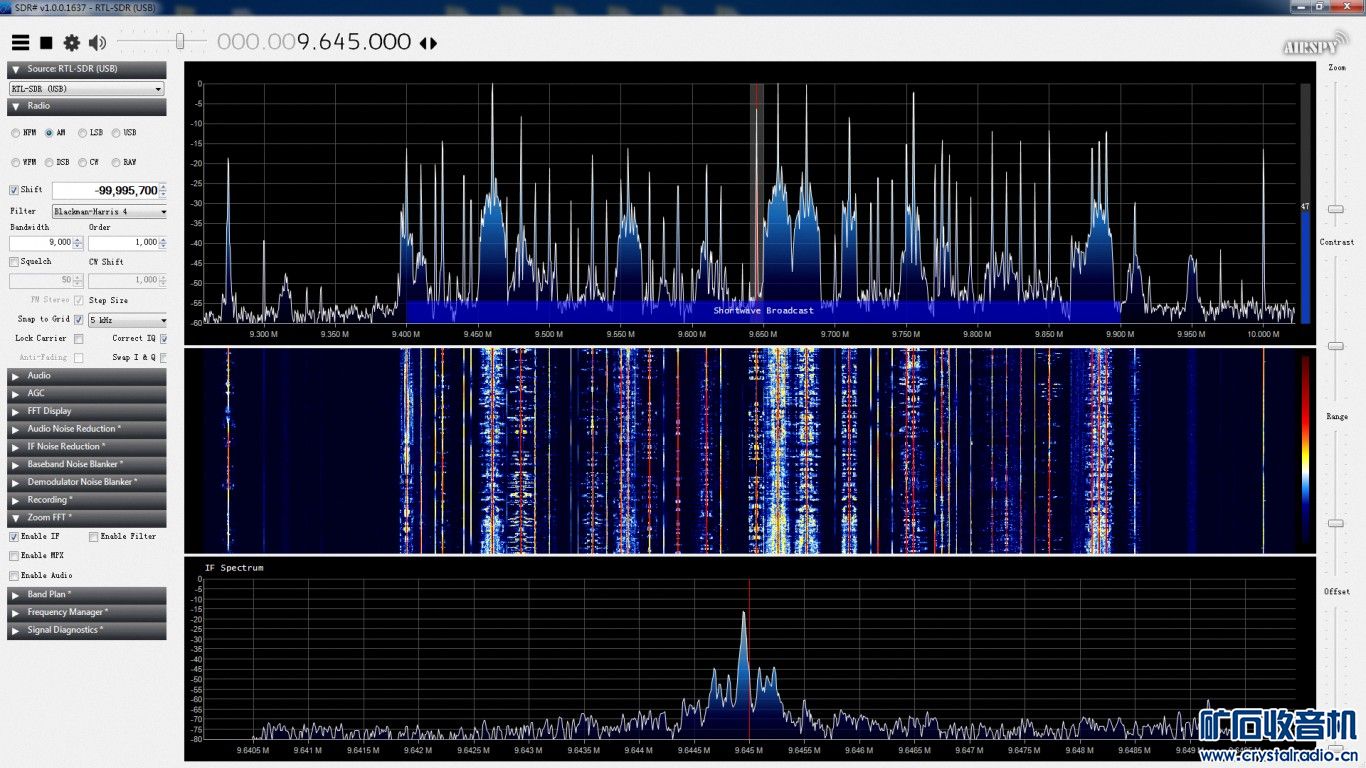
Task: Click the Airspy logo
Action: [1307, 47]
